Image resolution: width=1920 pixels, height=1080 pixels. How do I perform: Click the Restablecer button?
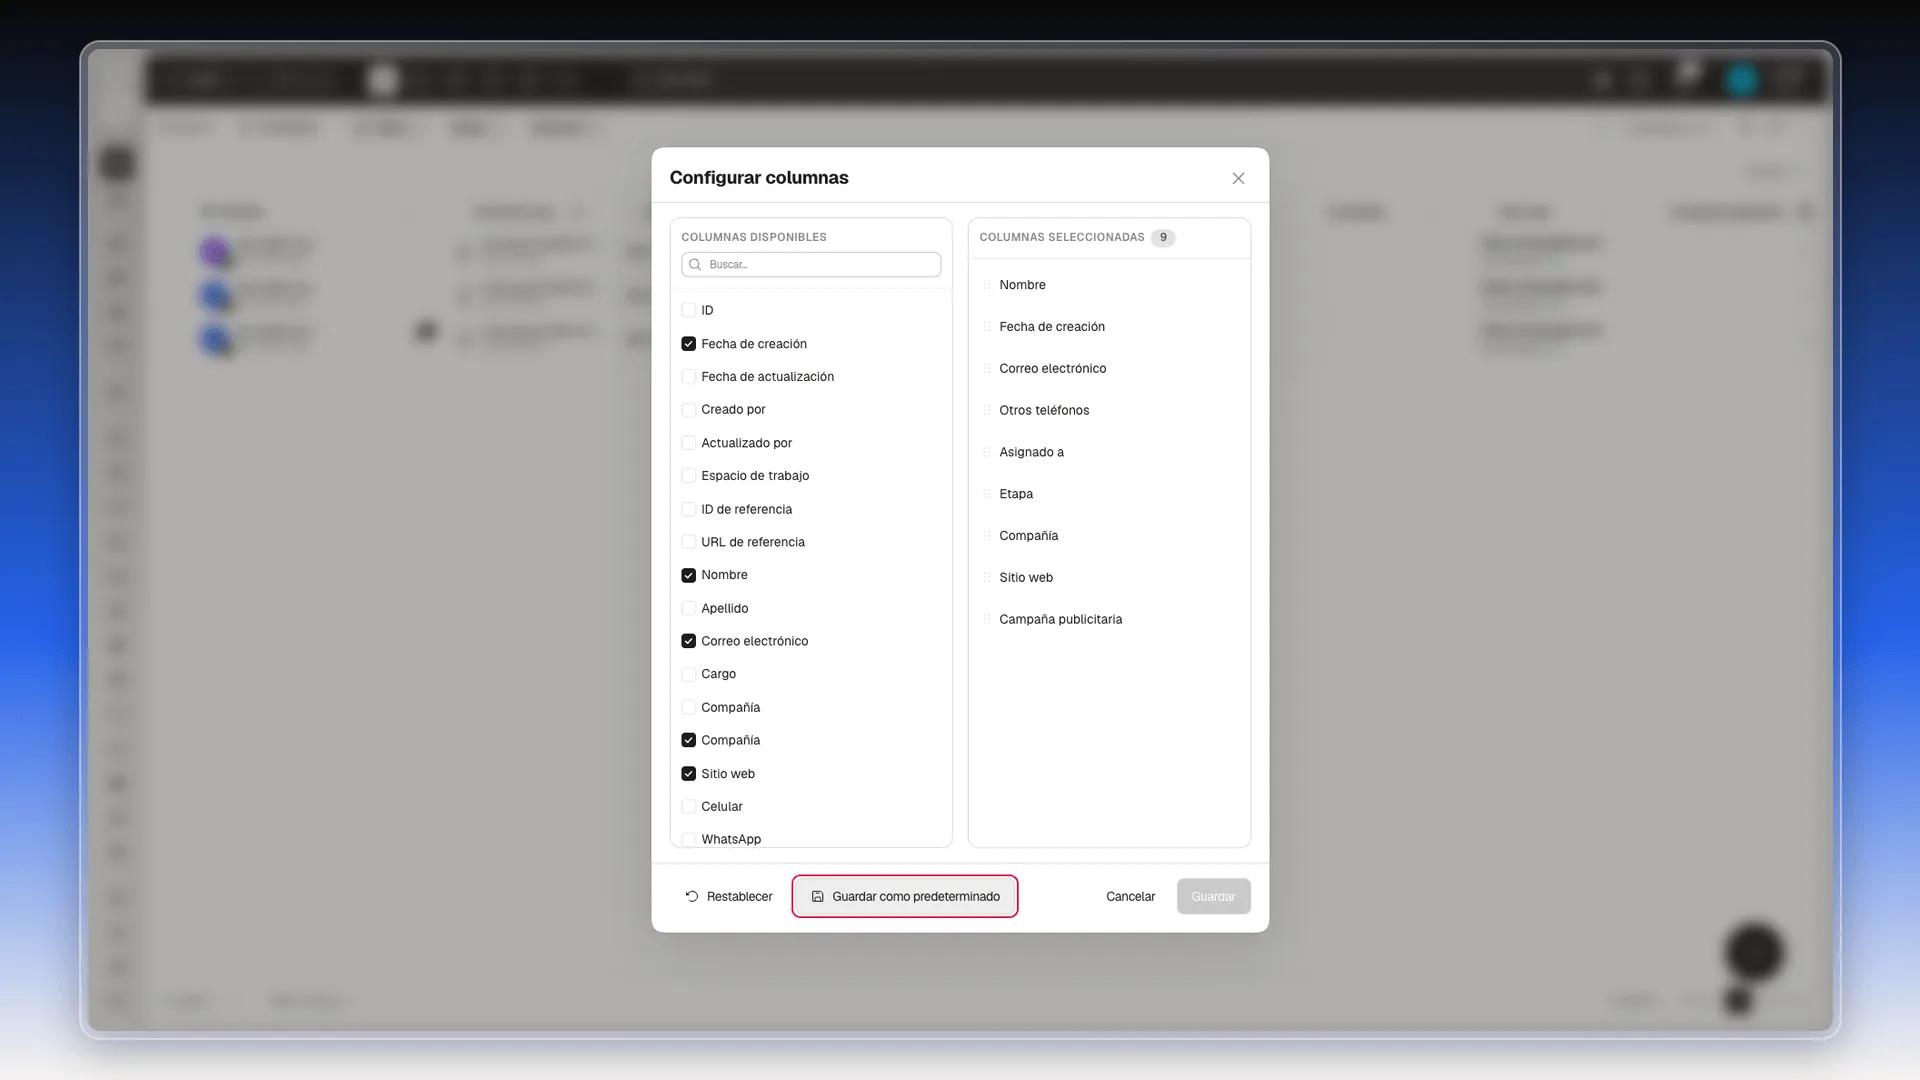[x=729, y=897]
